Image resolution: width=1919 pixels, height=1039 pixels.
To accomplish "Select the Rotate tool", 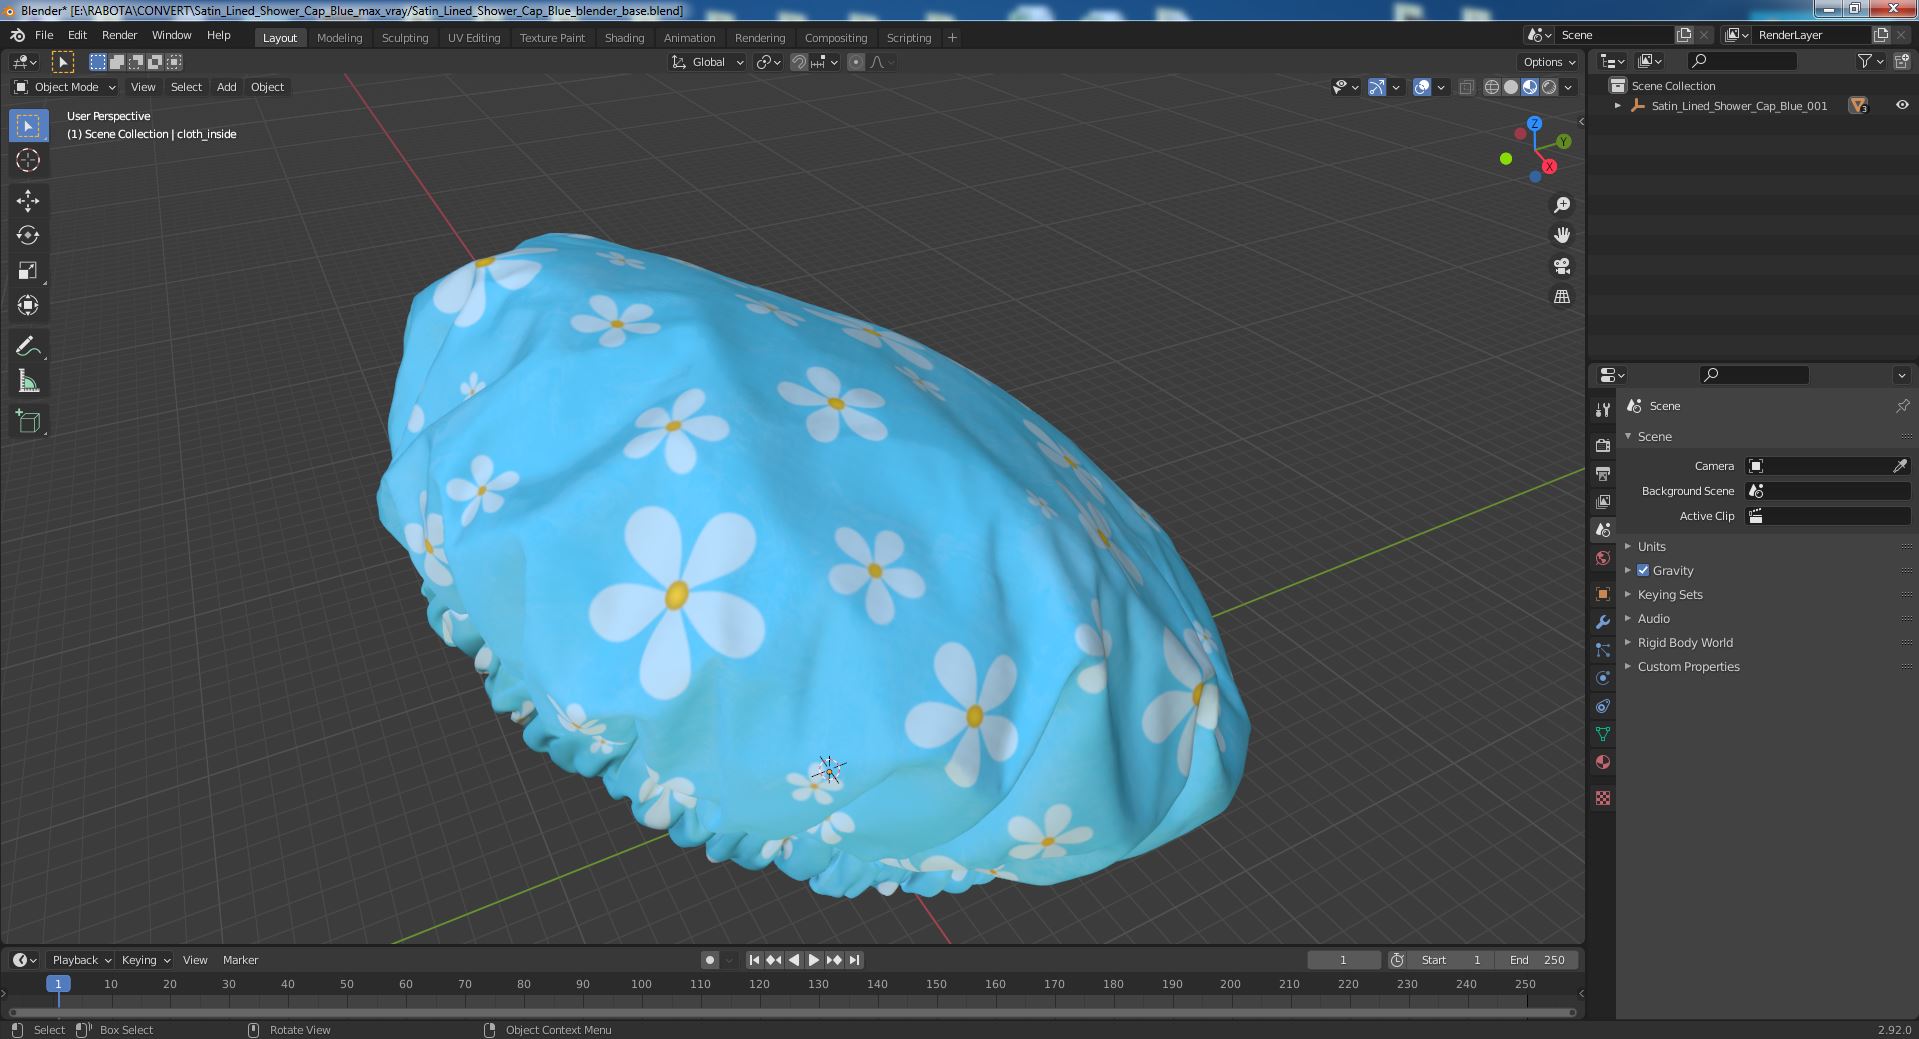I will coord(28,235).
